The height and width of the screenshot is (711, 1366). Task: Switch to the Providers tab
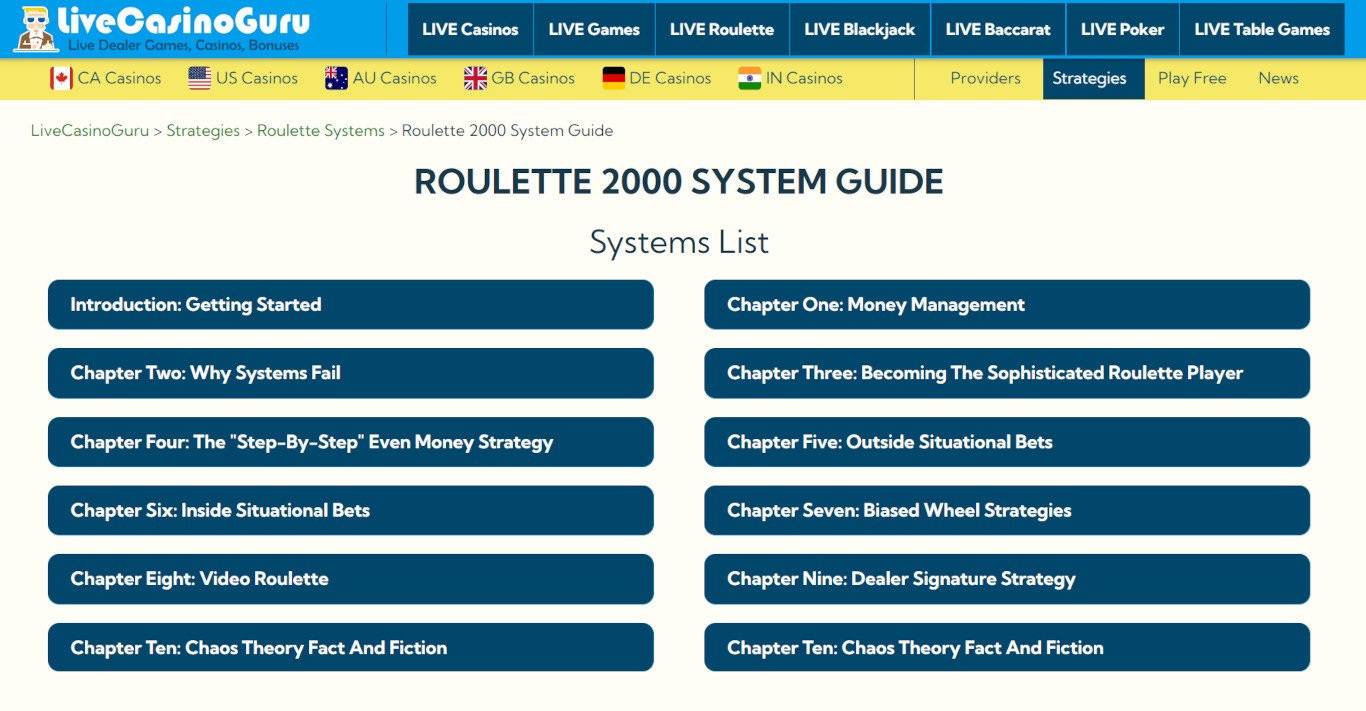[986, 78]
